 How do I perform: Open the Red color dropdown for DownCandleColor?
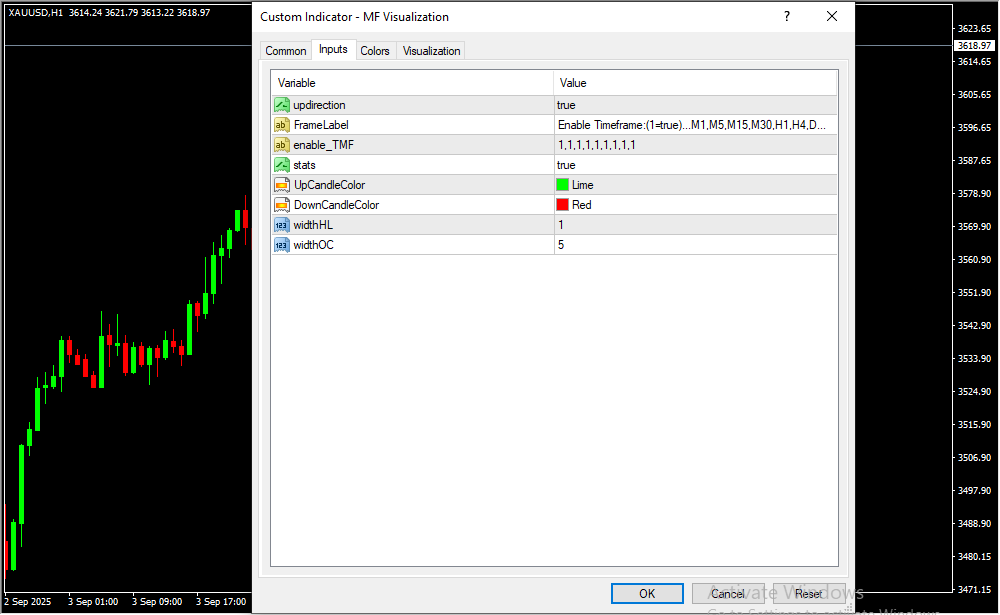695,205
